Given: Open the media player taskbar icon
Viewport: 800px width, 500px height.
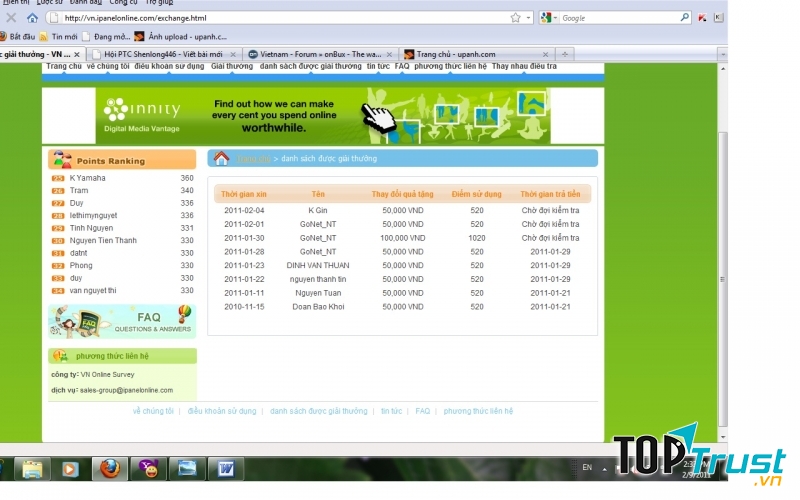Looking at the screenshot, I should pyautogui.click(x=69, y=468).
